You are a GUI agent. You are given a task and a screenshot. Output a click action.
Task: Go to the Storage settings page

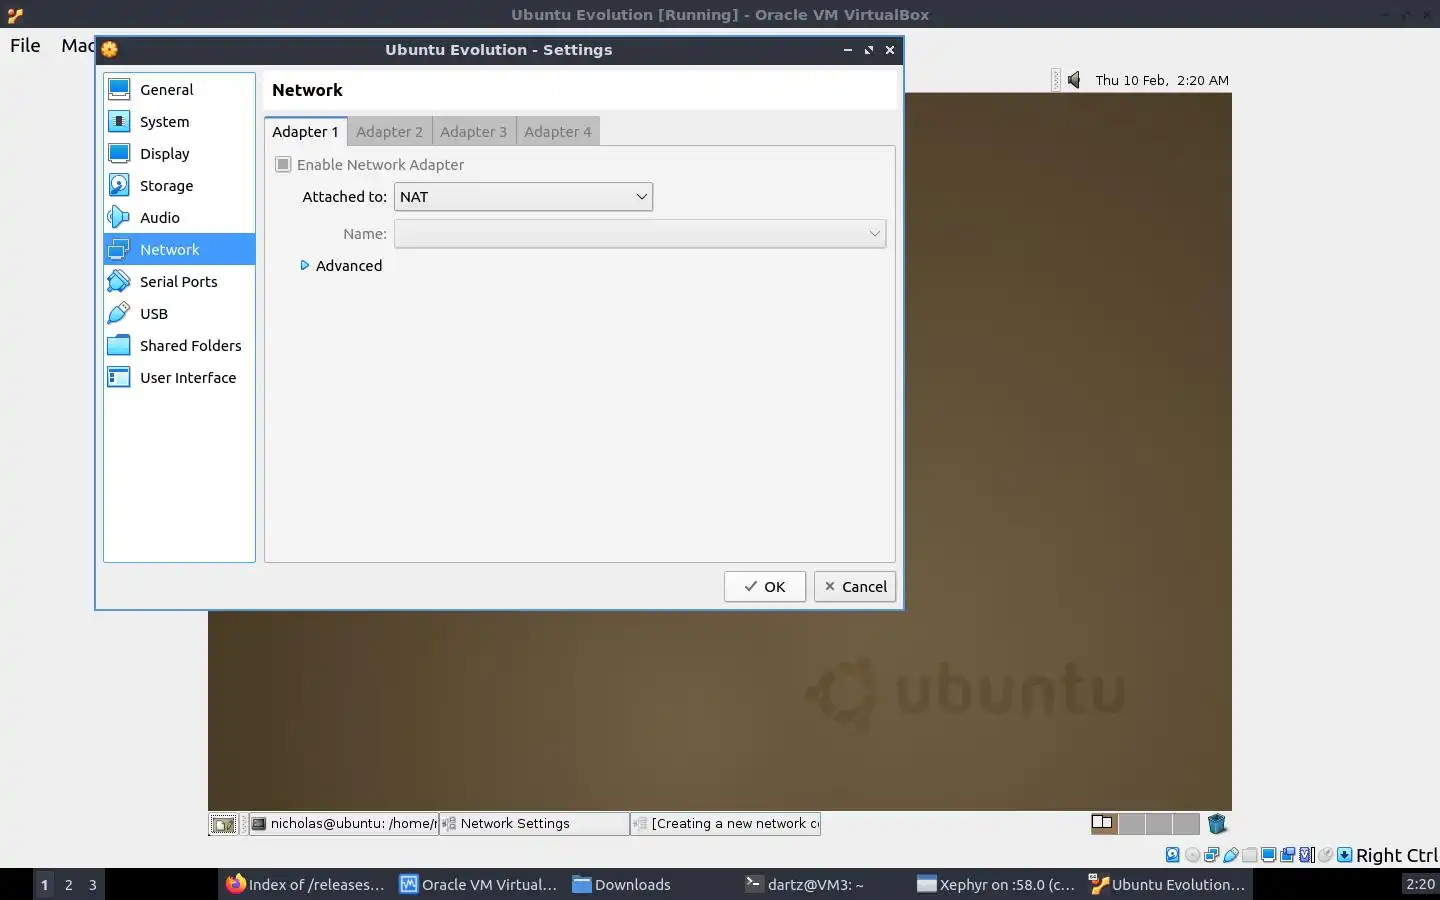pyautogui.click(x=179, y=186)
